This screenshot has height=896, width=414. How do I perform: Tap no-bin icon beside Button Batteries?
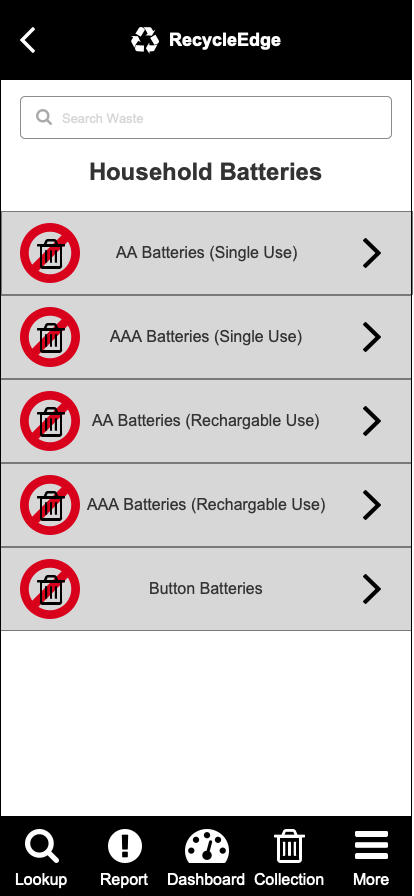coord(50,589)
